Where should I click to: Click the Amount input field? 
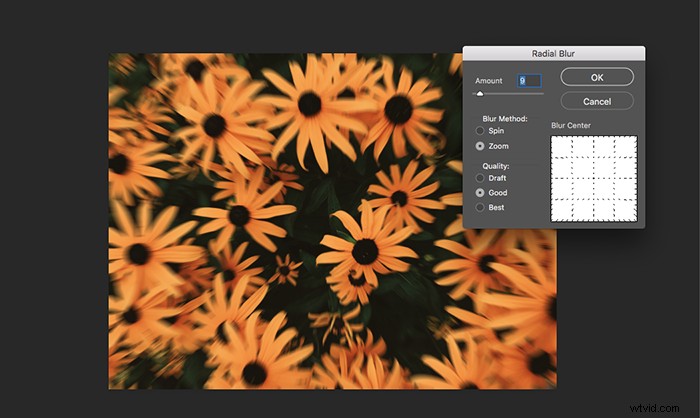pyautogui.click(x=529, y=80)
